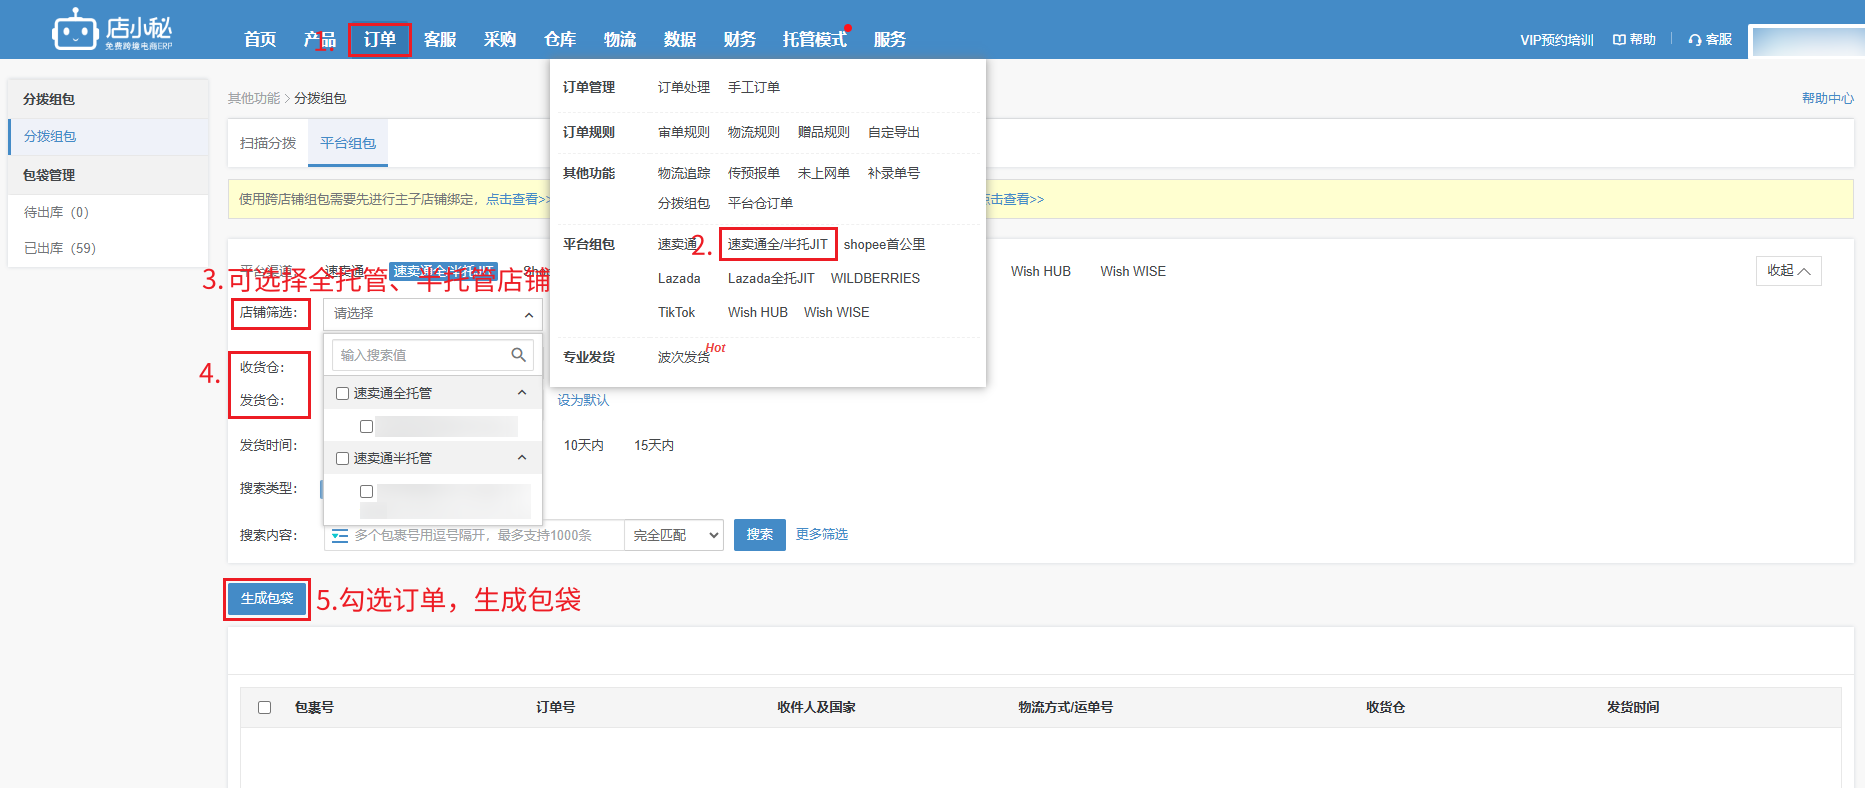
Task: Open the 更多筛选 link
Action: [822, 535]
